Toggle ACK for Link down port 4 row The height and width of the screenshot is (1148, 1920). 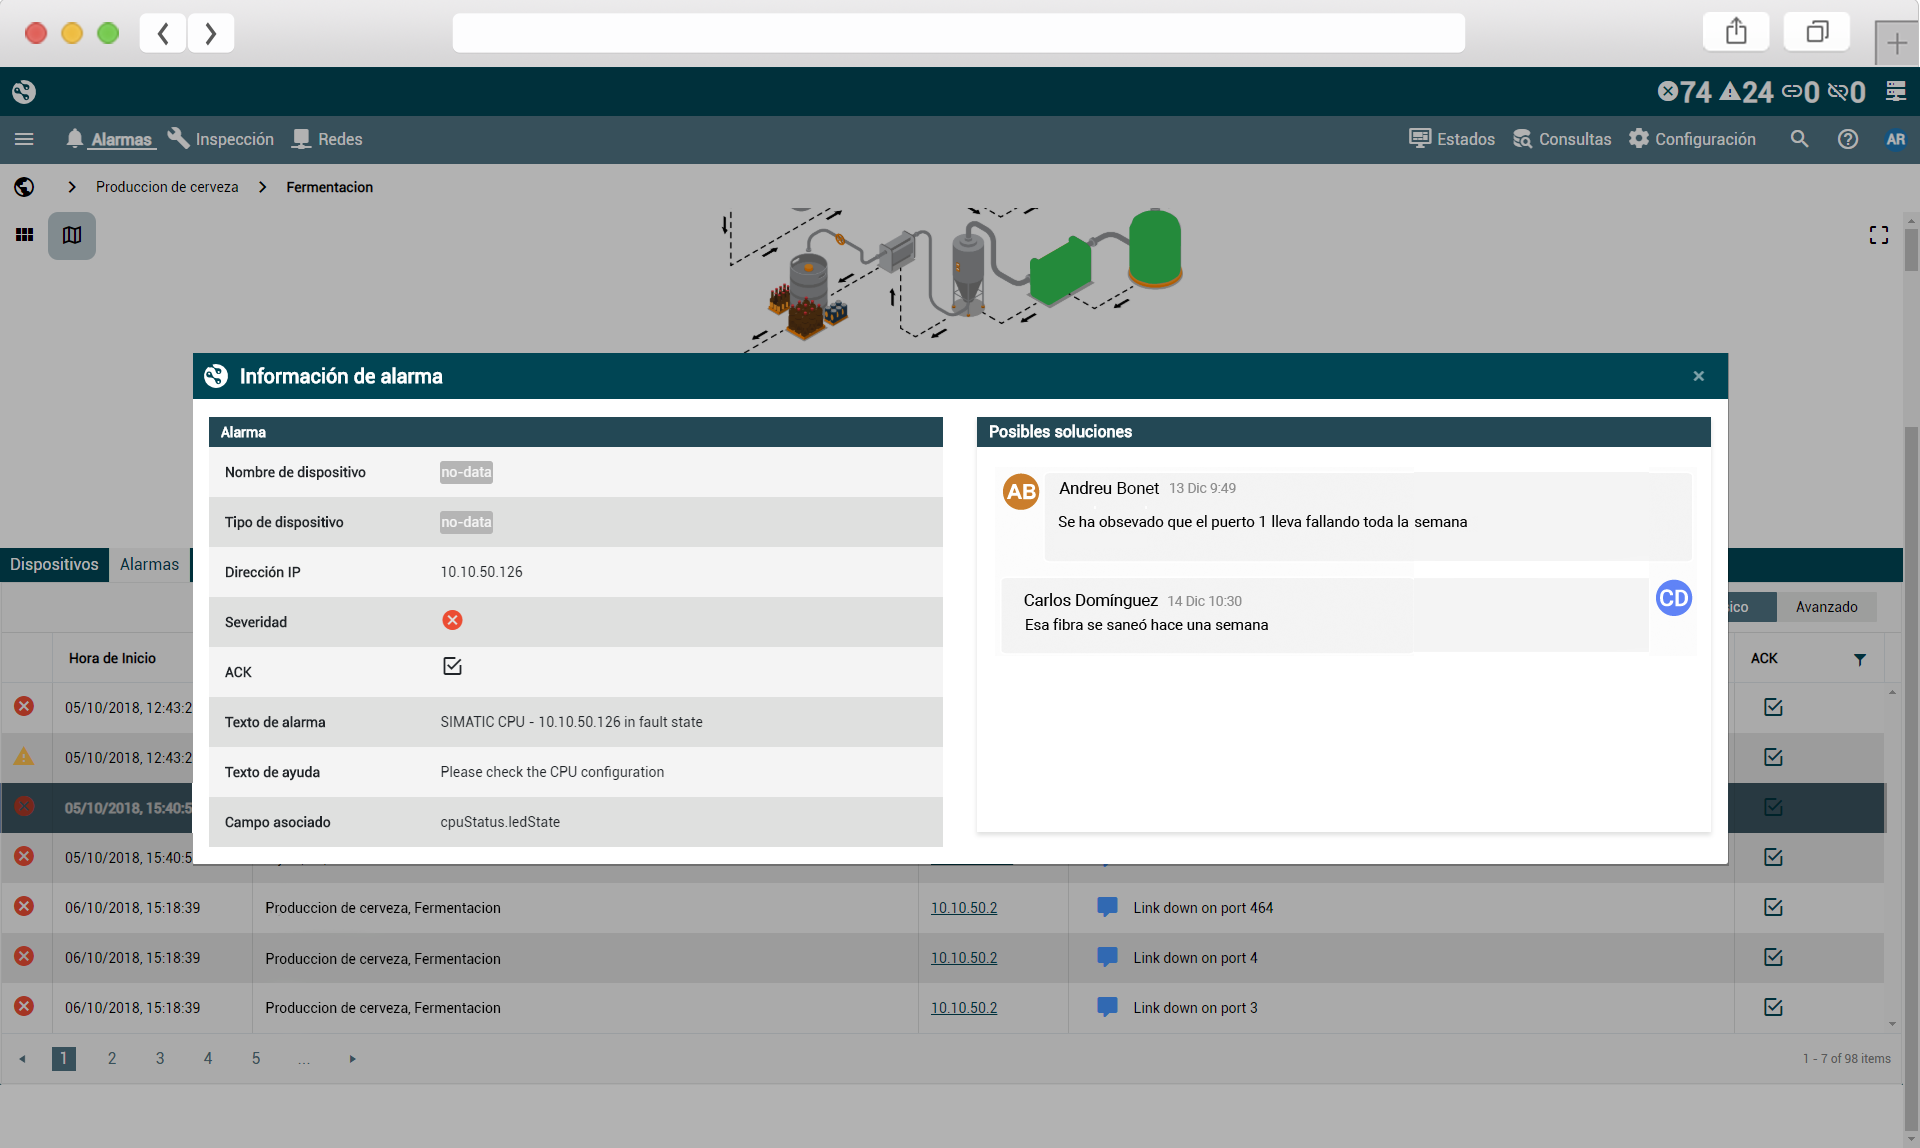1773,957
